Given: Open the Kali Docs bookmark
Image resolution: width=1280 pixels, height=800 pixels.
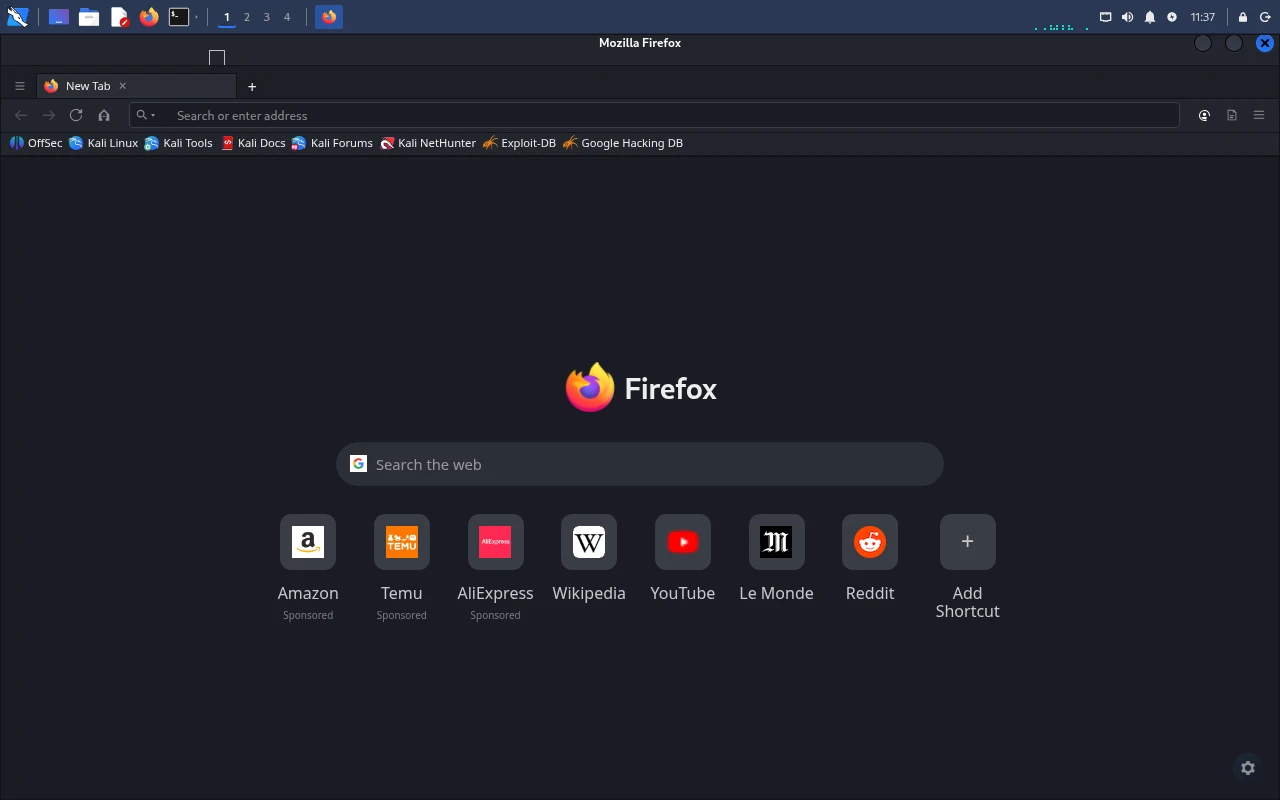Looking at the screenshot, I should coord(253,143).
